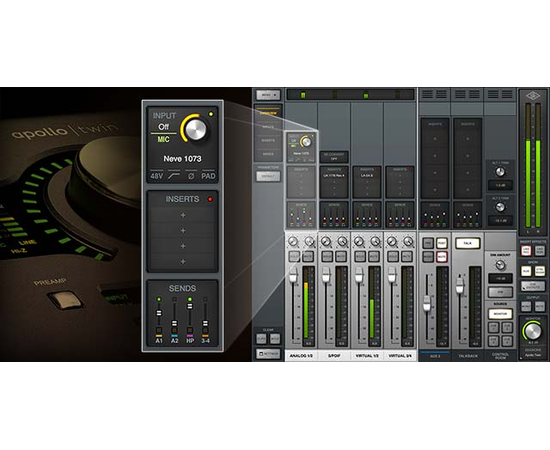The height and width of the screenshot is (450, 550).
Task: Open SR CONVERT Off menu
Action: click(334, 157)
